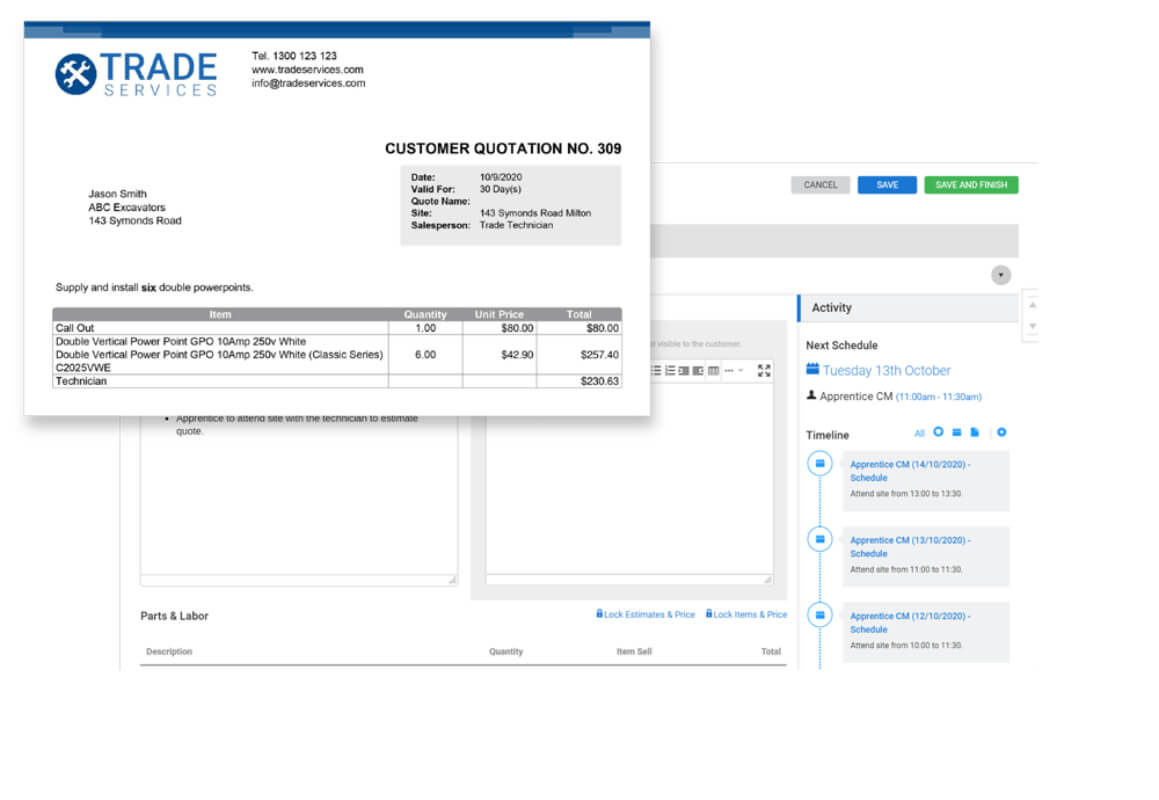Open Tuesday 13th October schedule link
The width and height of the screenshot is (1159, 800).
(x=887, y=370)
